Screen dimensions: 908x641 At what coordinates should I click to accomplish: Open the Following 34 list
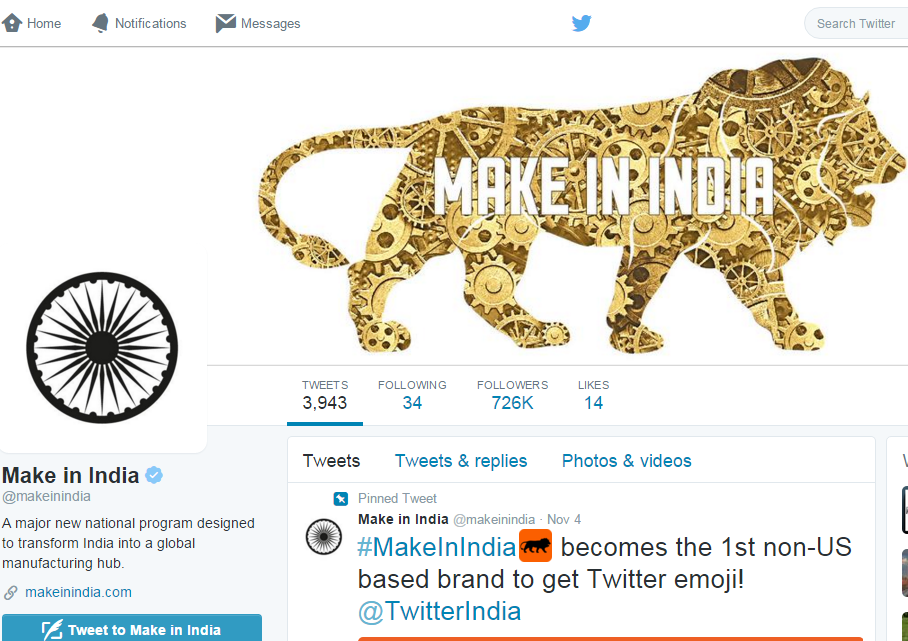(x=412, y=395)
